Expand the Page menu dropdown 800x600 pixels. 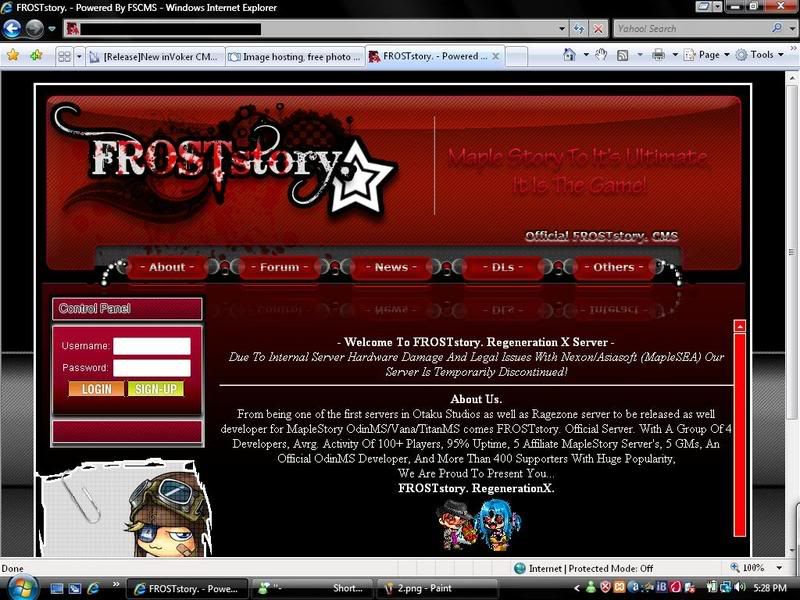(x=709, y=55)
